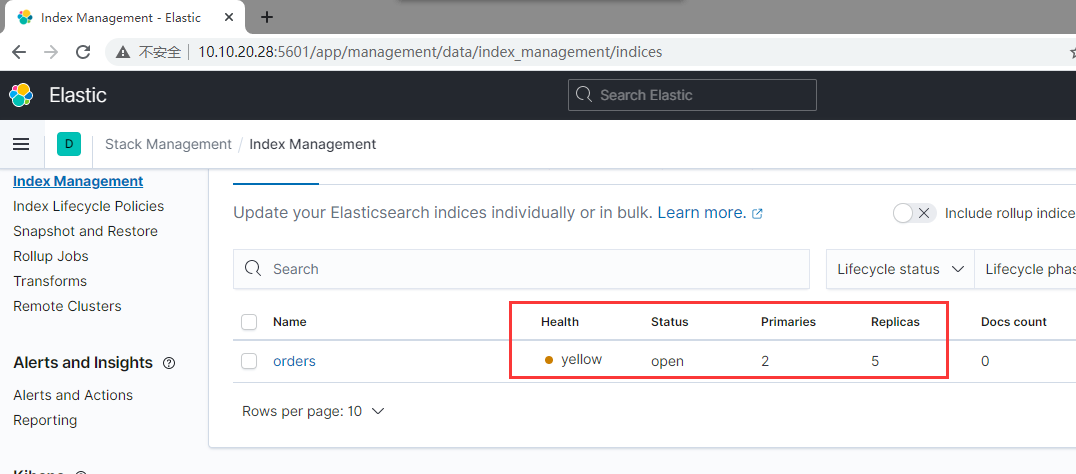The width and height of the screenshot is (1076, 474).
Task: Click the not-secure warning icon in address bar
Action: pyautogui.click(x=123, y=51)
